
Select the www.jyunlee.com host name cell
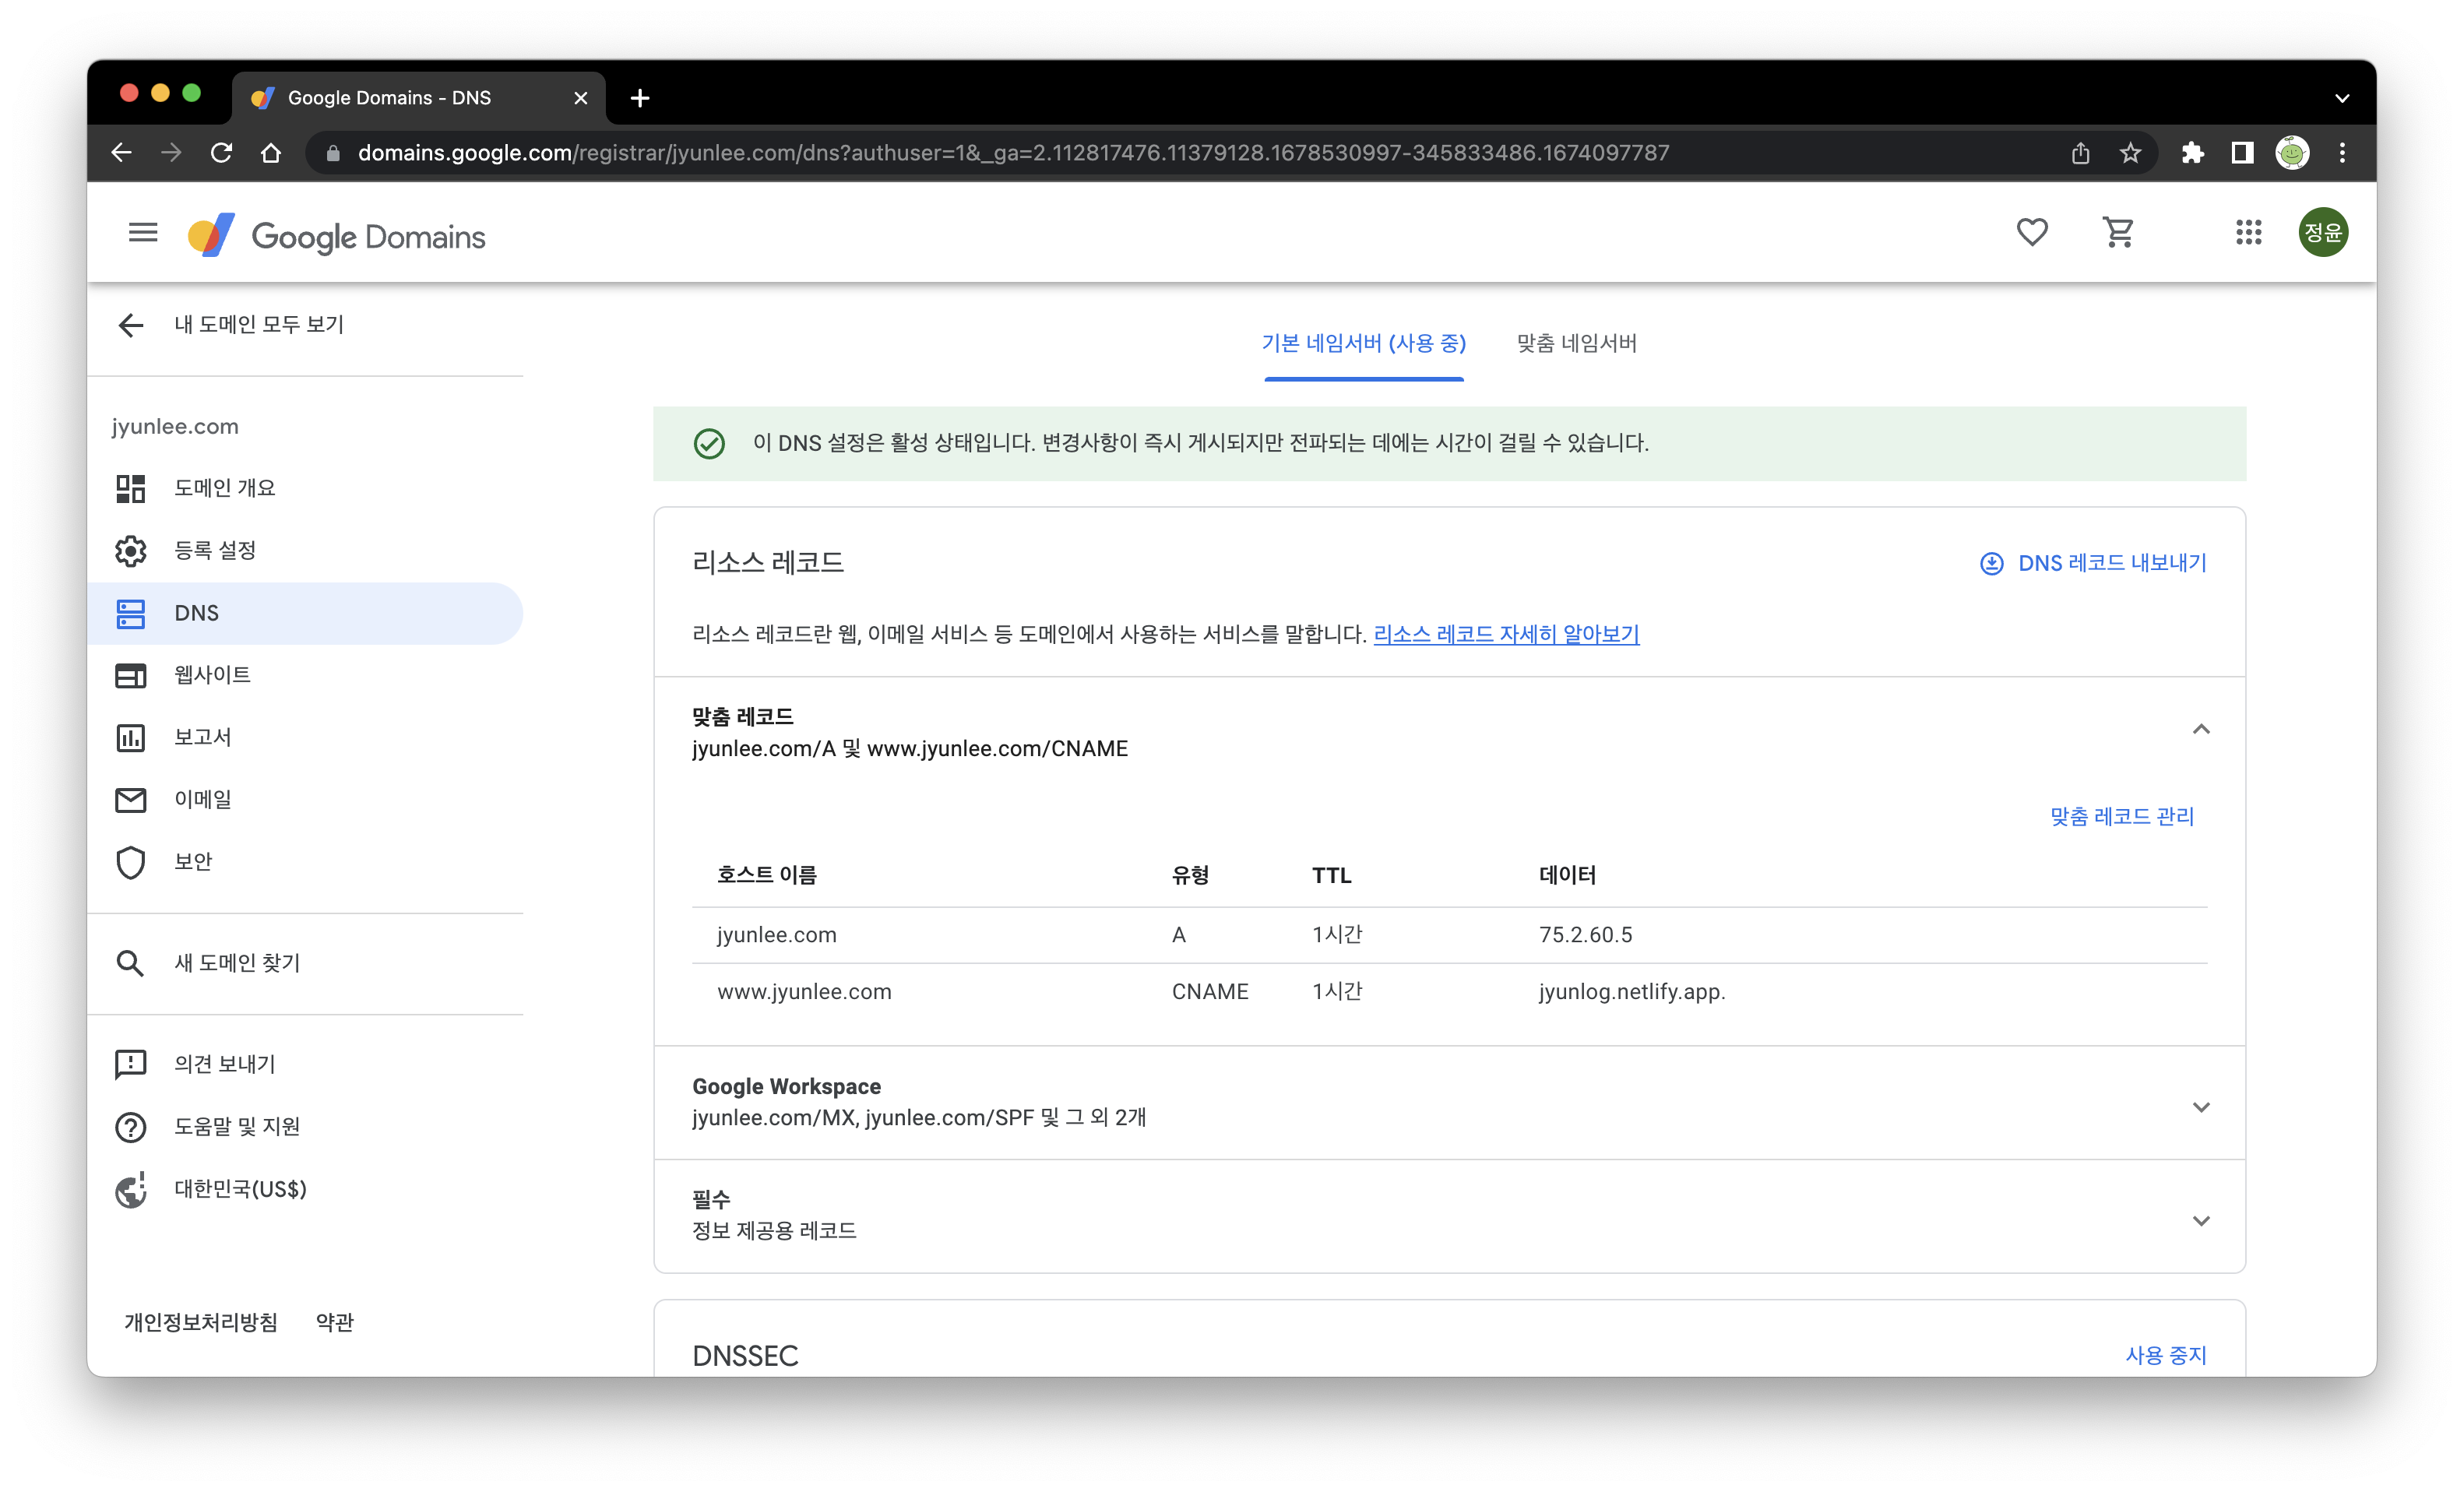pyautogui.click(x=804, y=992)
